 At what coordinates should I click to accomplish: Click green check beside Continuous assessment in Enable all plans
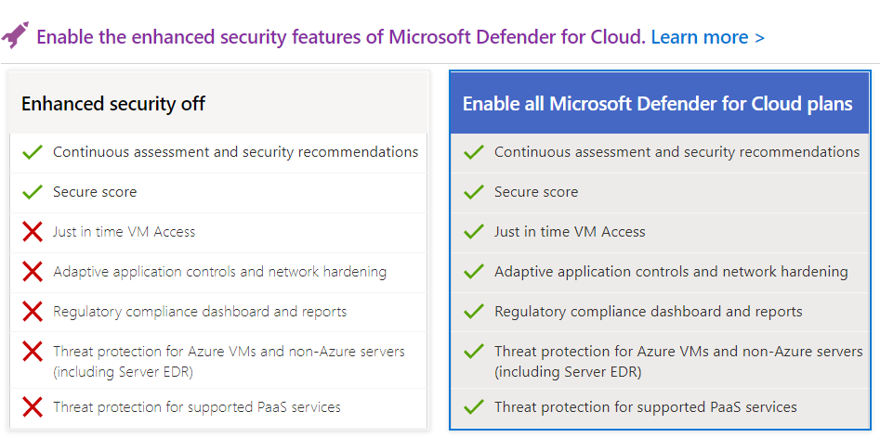coord(474,152)
